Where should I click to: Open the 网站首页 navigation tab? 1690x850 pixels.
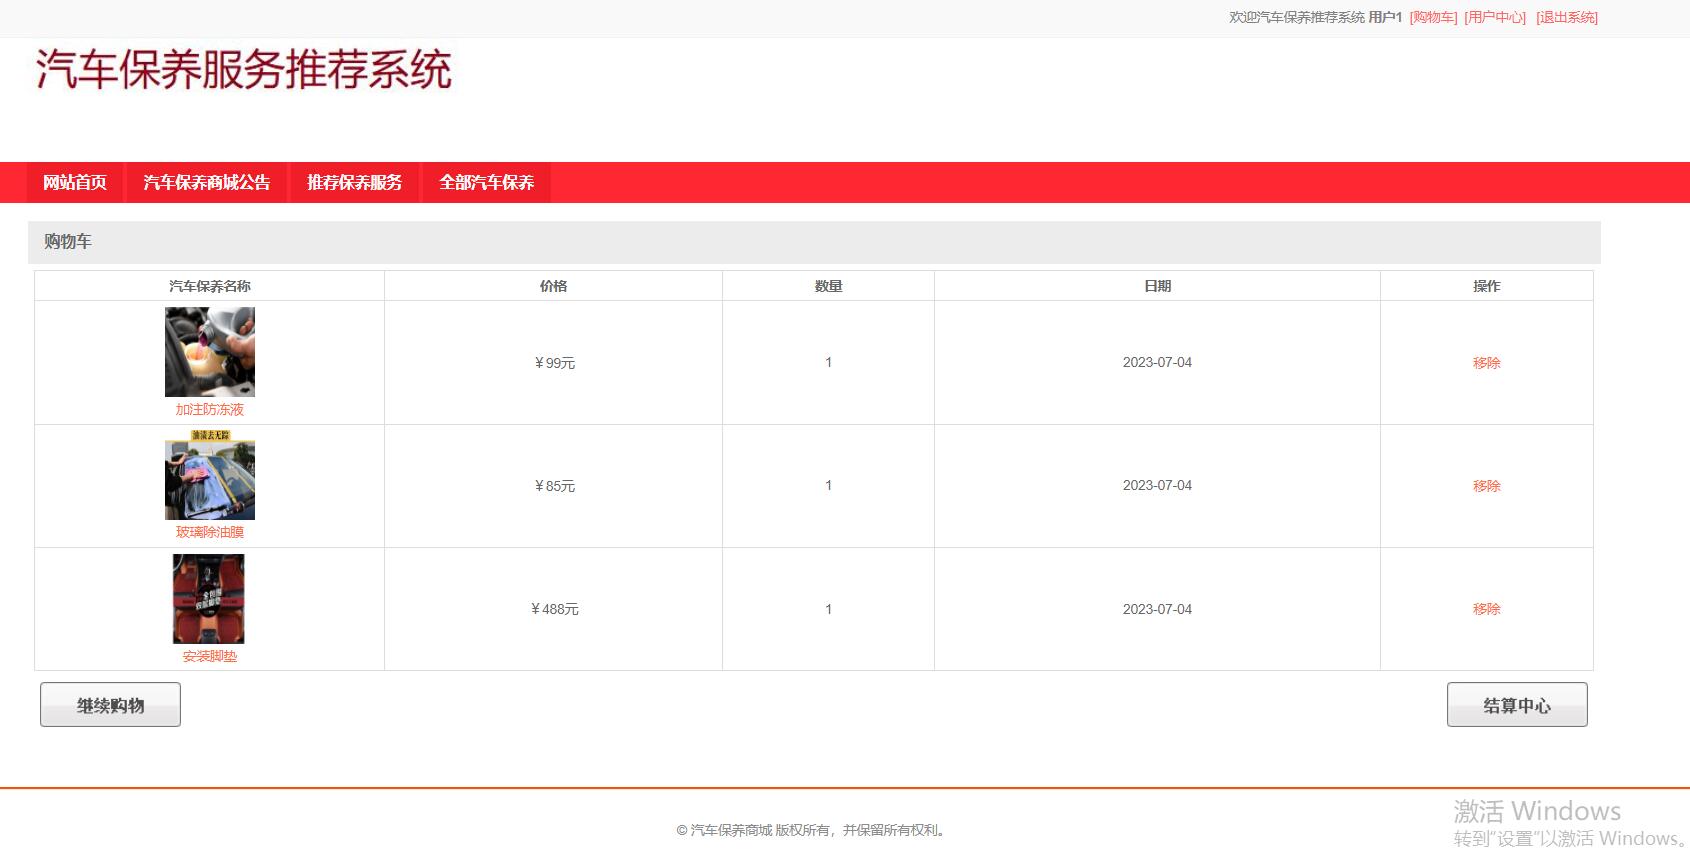click(x=75, y=182)
